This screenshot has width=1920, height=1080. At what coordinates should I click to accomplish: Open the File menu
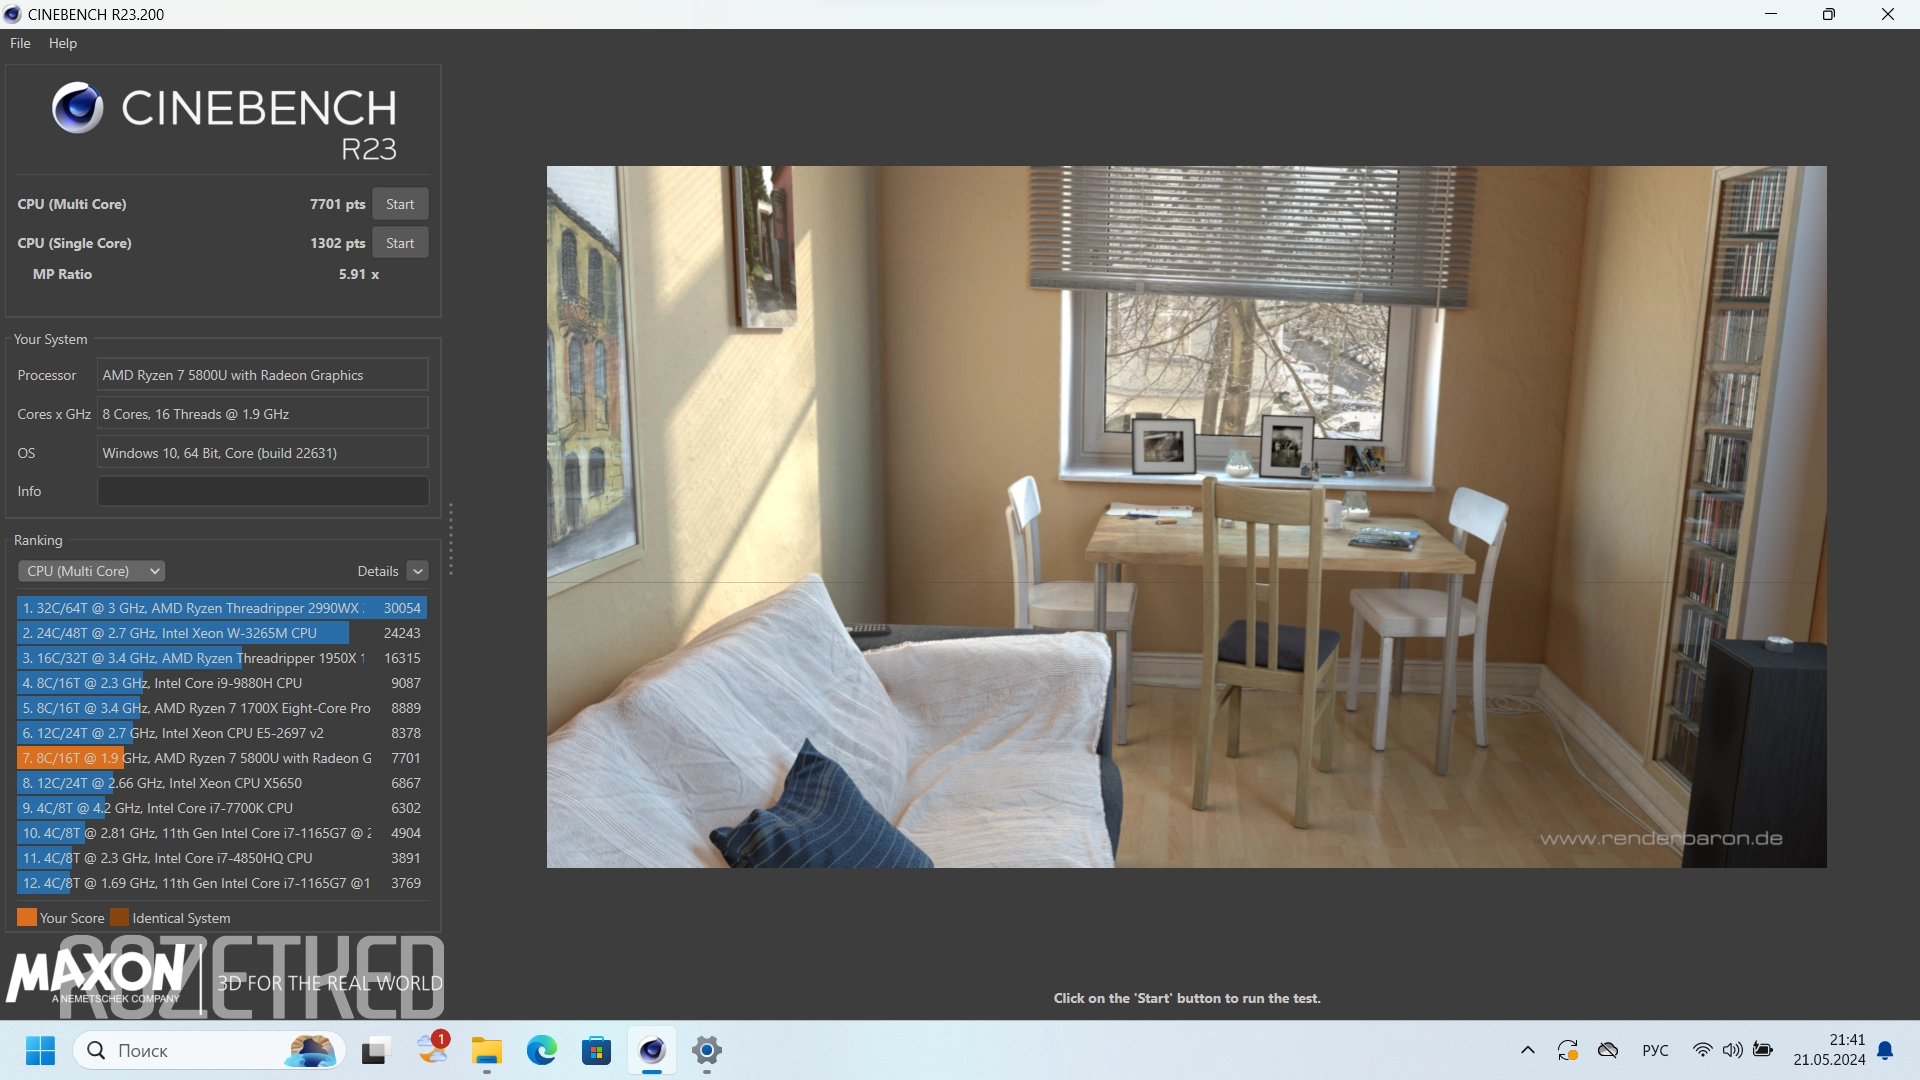(20, 43)
